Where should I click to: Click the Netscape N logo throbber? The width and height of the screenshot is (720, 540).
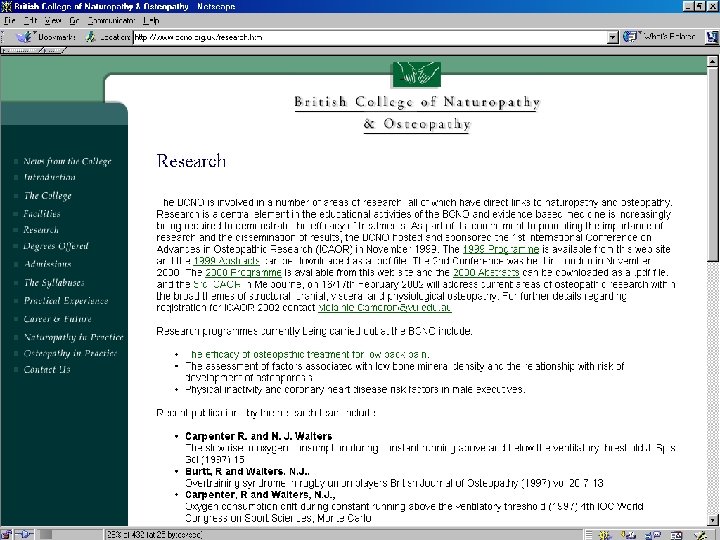pyautogui.click(x=712, y=37)
